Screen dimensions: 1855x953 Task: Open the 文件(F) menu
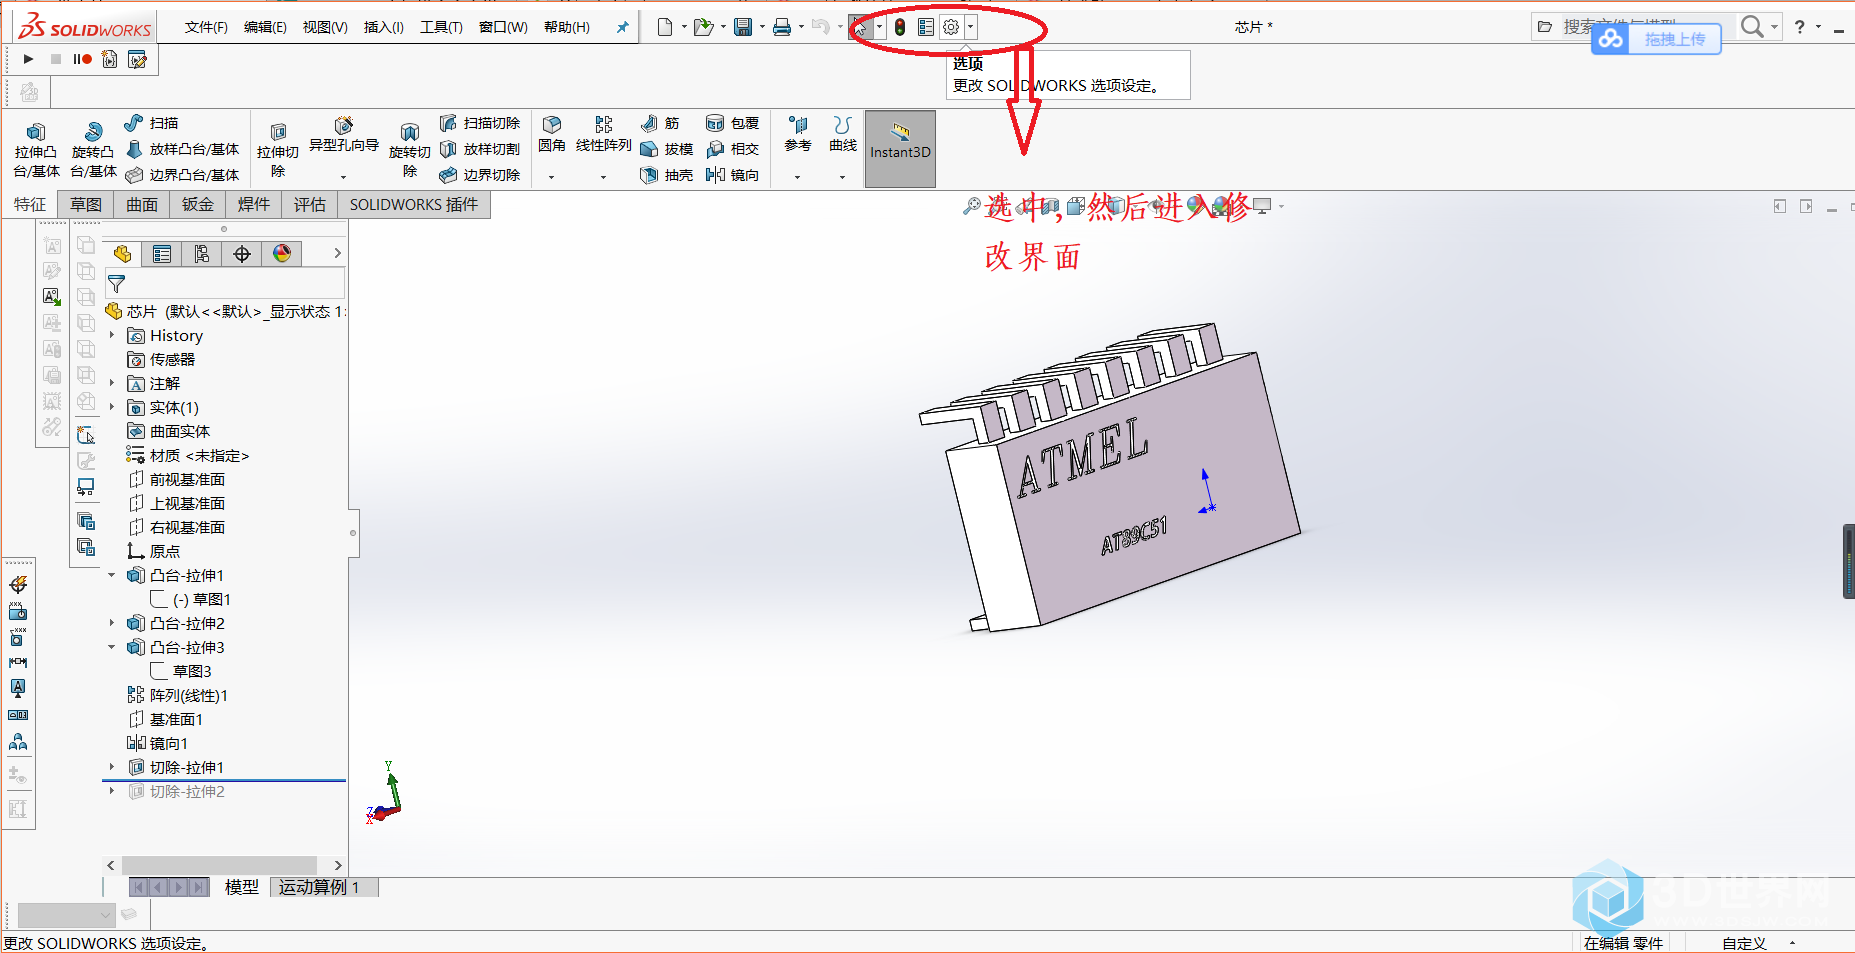(x=206, y=27)
